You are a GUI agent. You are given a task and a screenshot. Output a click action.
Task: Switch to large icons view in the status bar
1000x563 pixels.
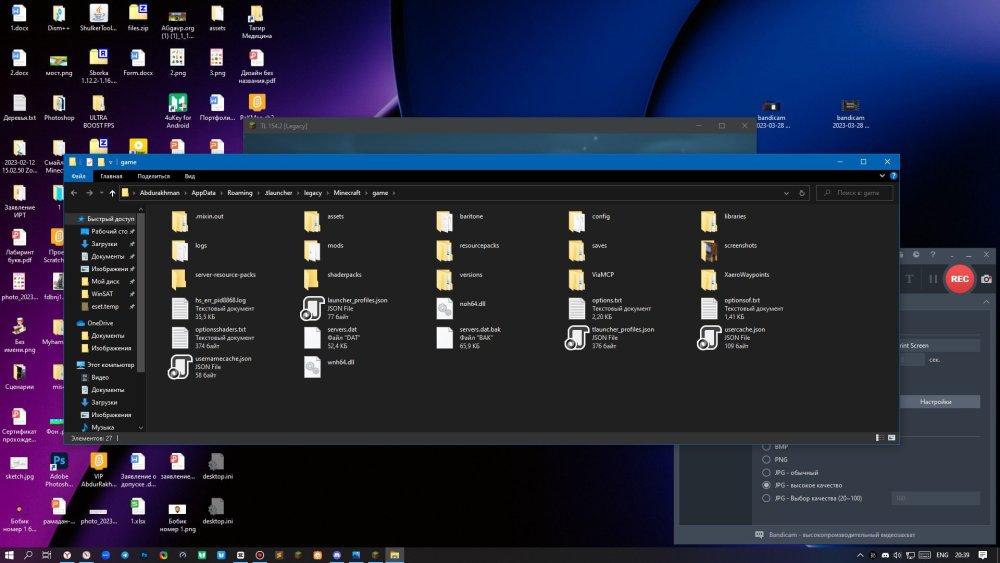pos(892,438)
